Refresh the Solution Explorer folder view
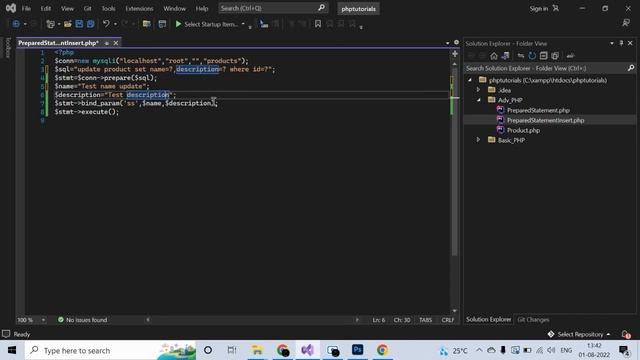Screen dimensions: 640x360 tap(532, 56)
